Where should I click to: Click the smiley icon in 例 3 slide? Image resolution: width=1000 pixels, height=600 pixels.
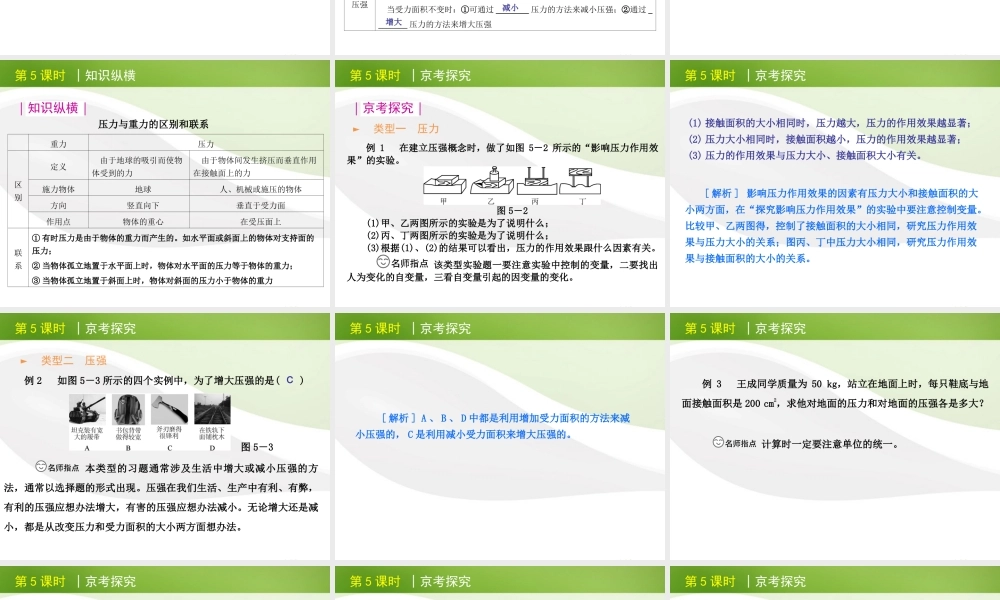718,441
